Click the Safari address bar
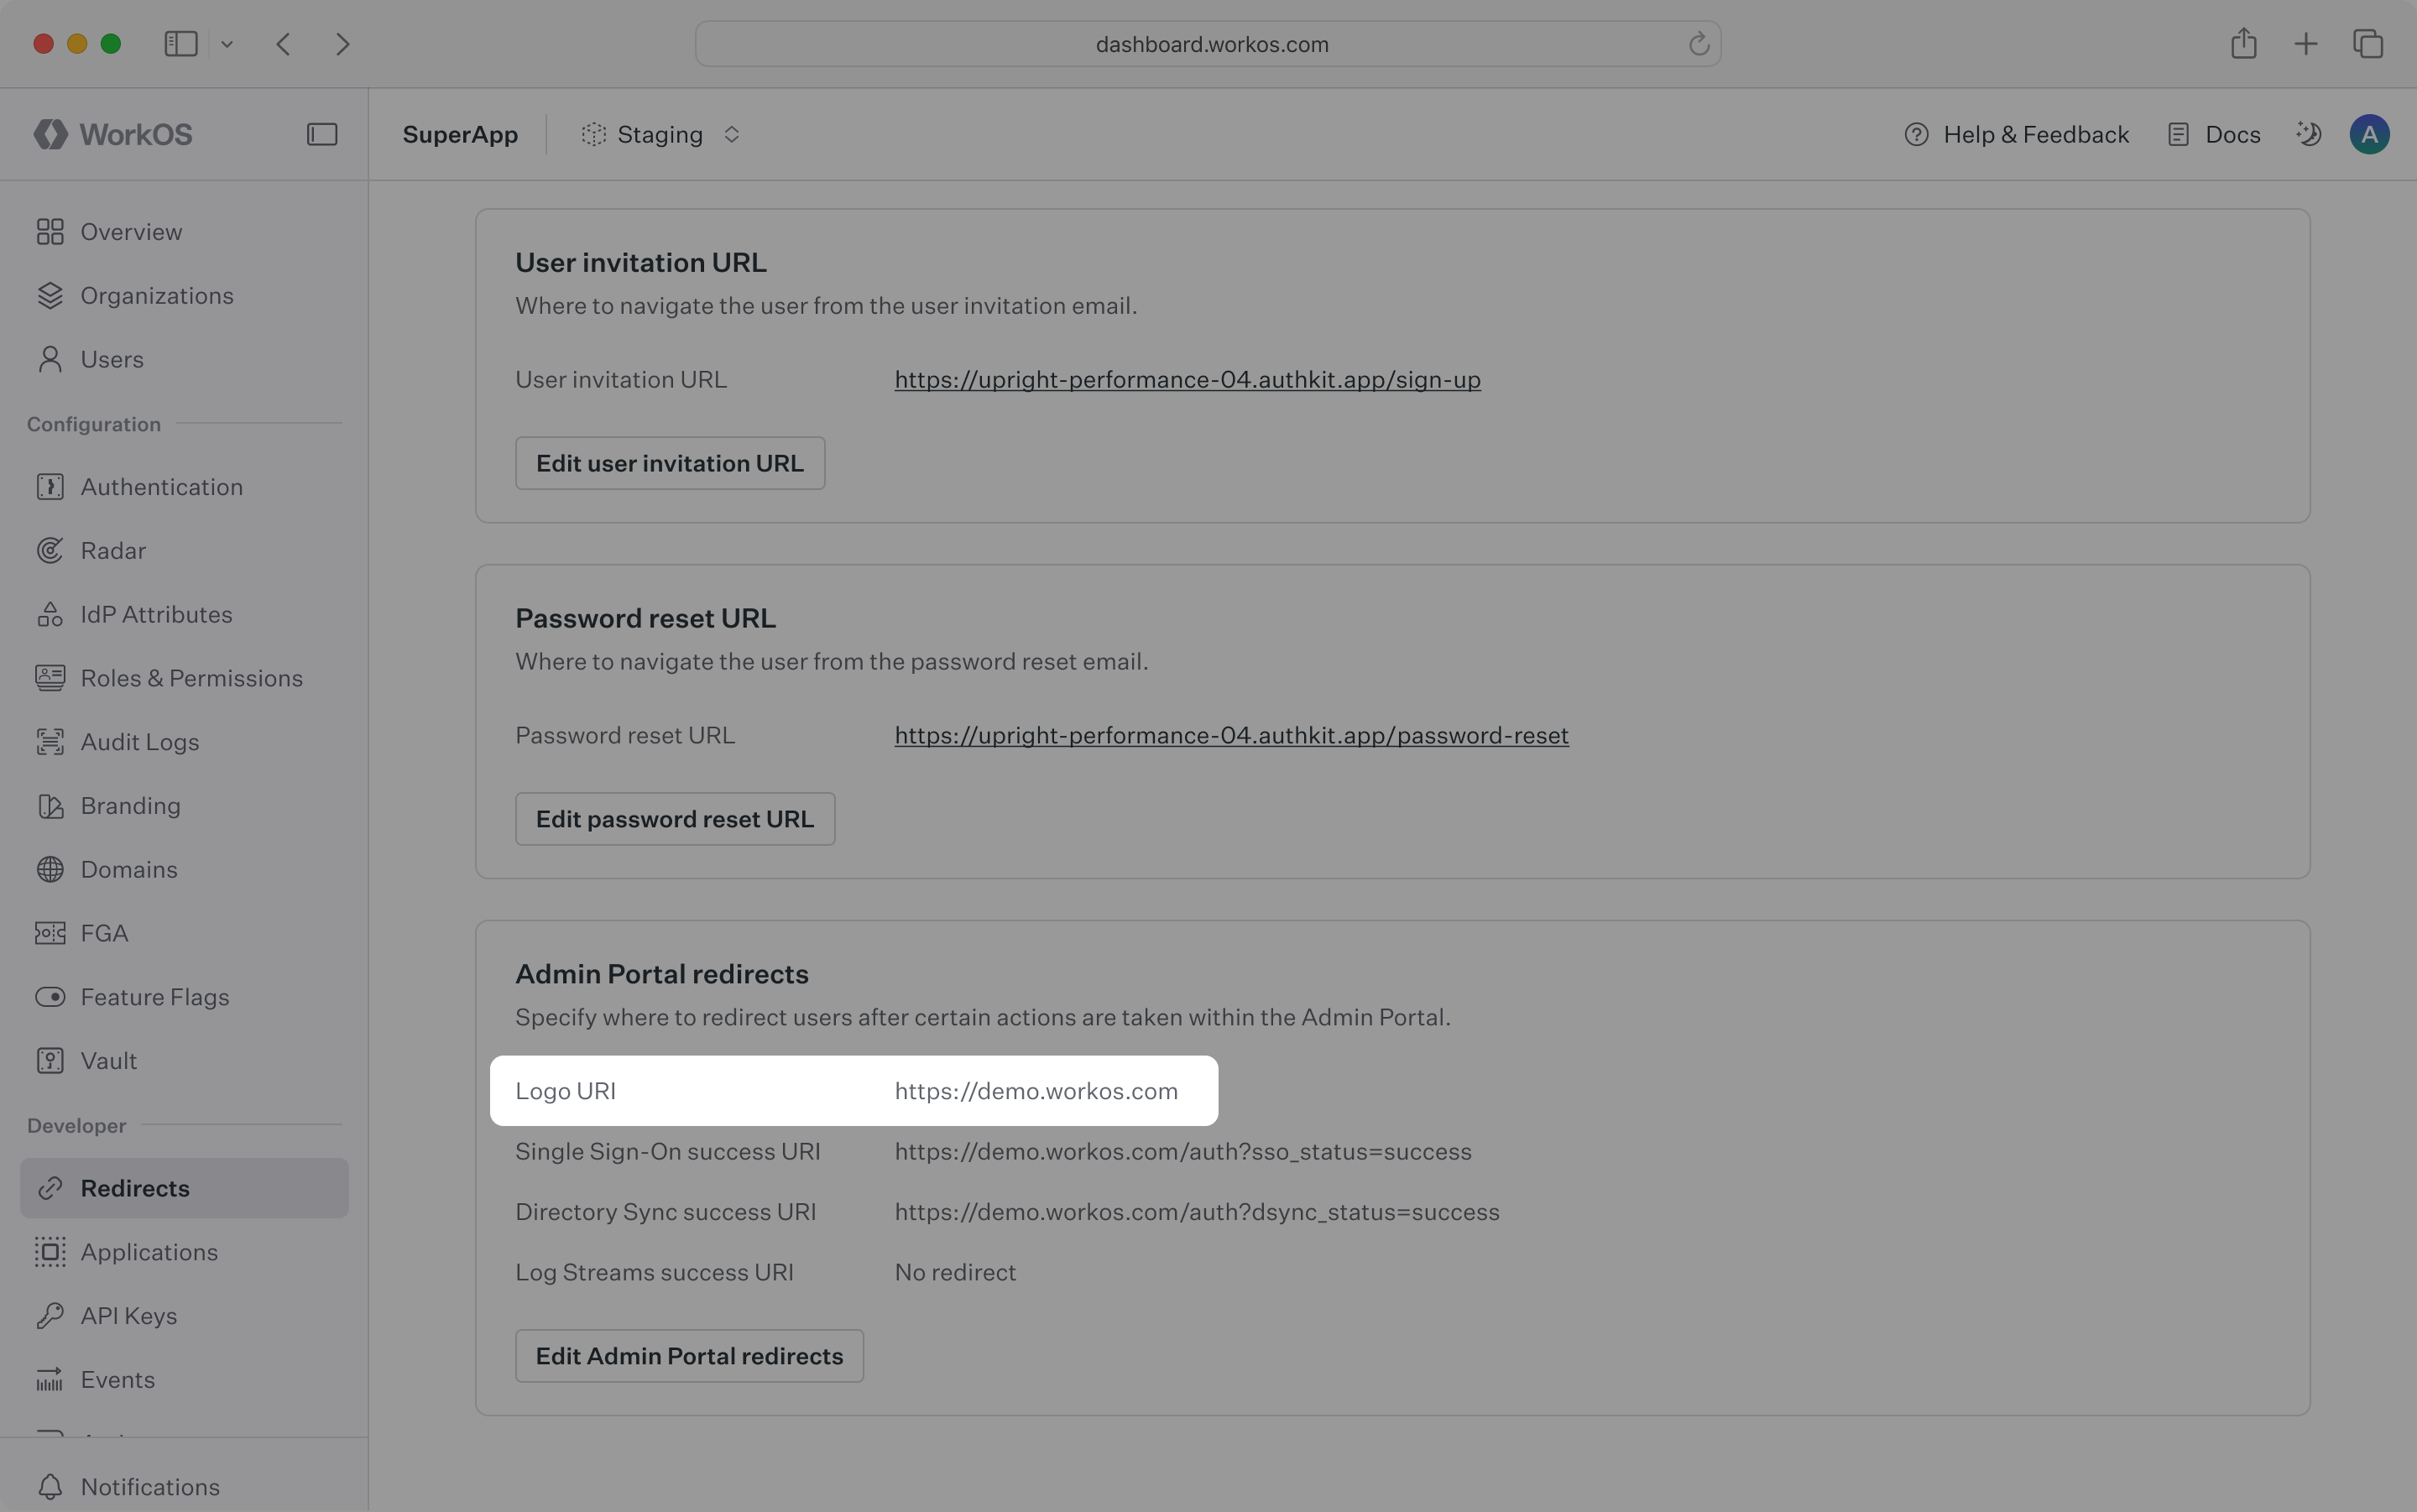Viewport: 2417px width, 1512px height. click(1210, 44)
